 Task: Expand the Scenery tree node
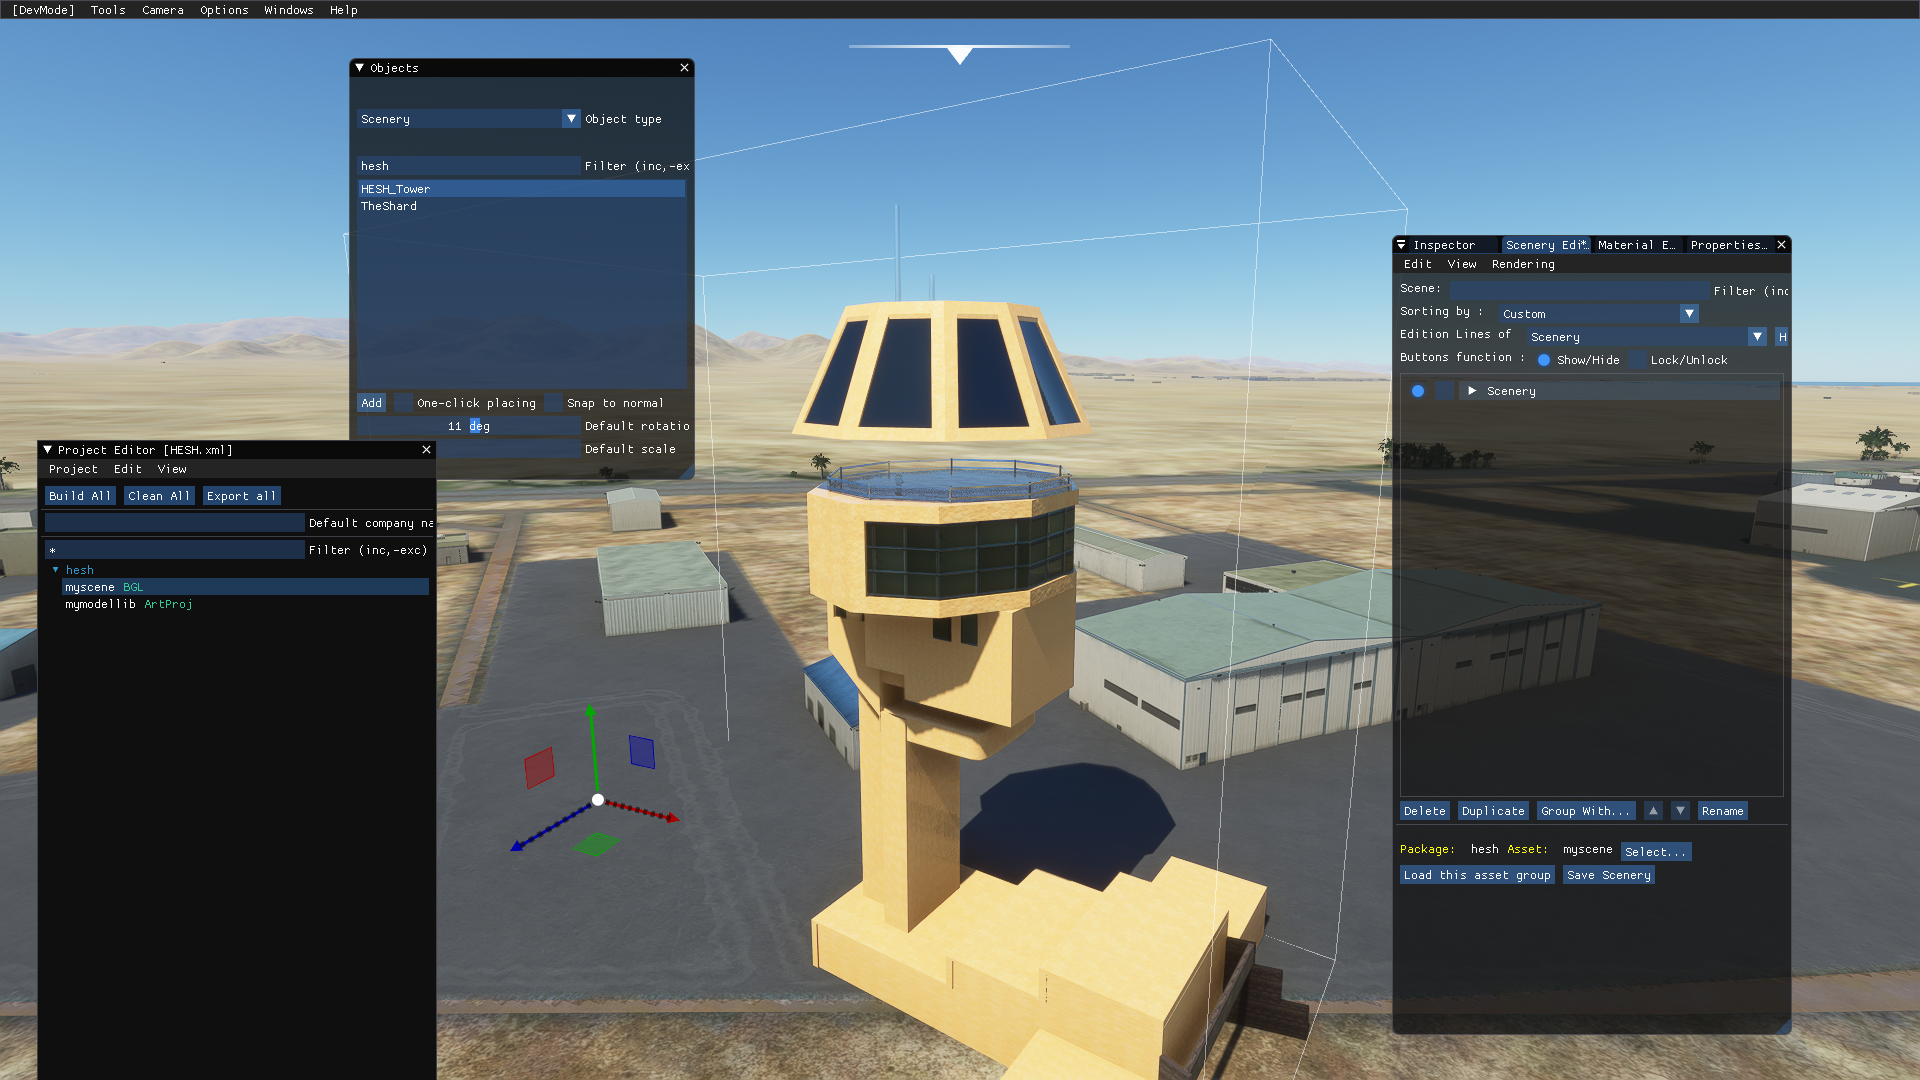click(1472, 391)
